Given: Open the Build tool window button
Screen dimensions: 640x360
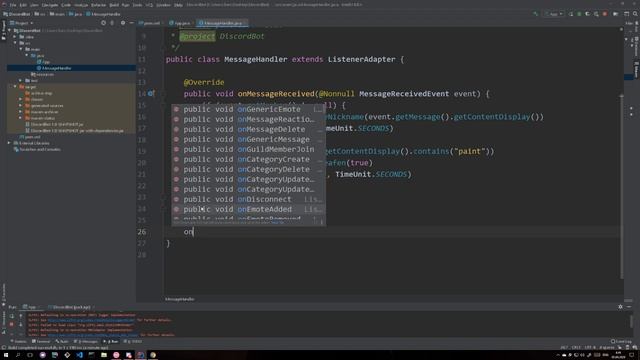Looking at the screenshot, I should click(x=62, y=341).
